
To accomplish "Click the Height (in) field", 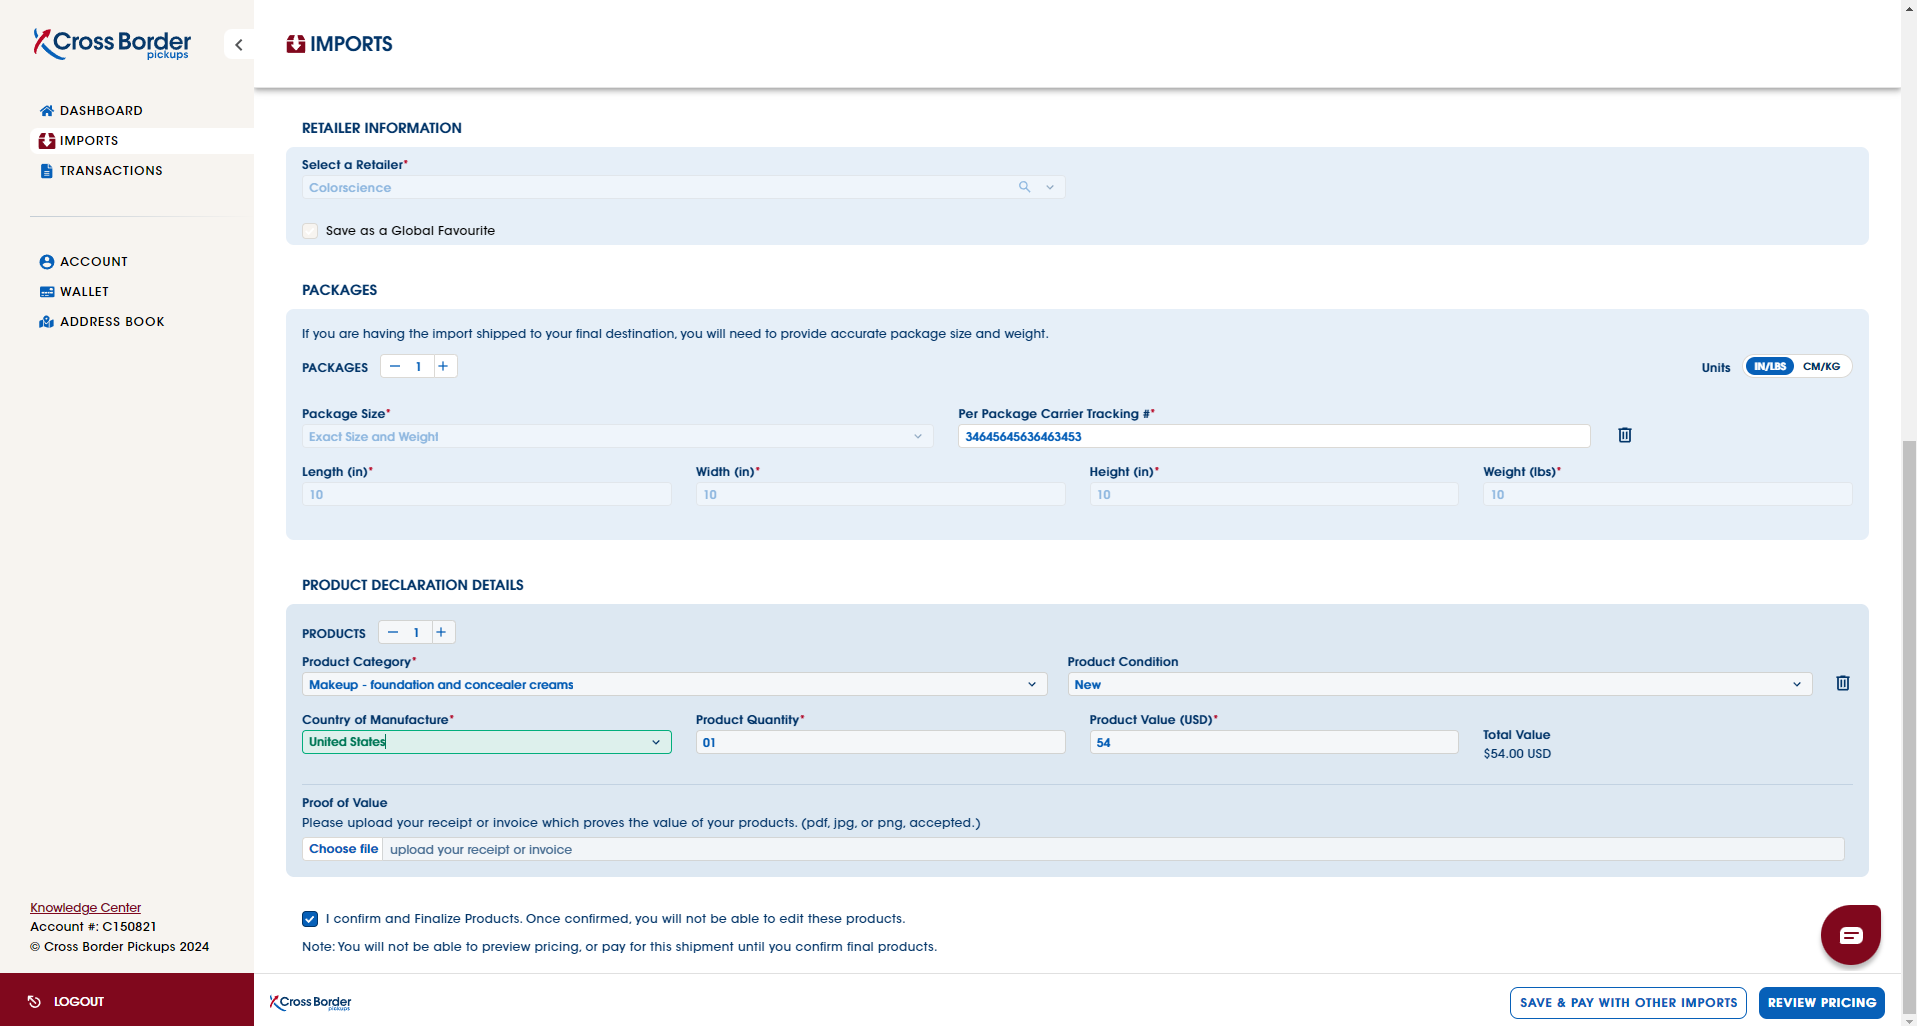I will click(x=1273, y=494).
